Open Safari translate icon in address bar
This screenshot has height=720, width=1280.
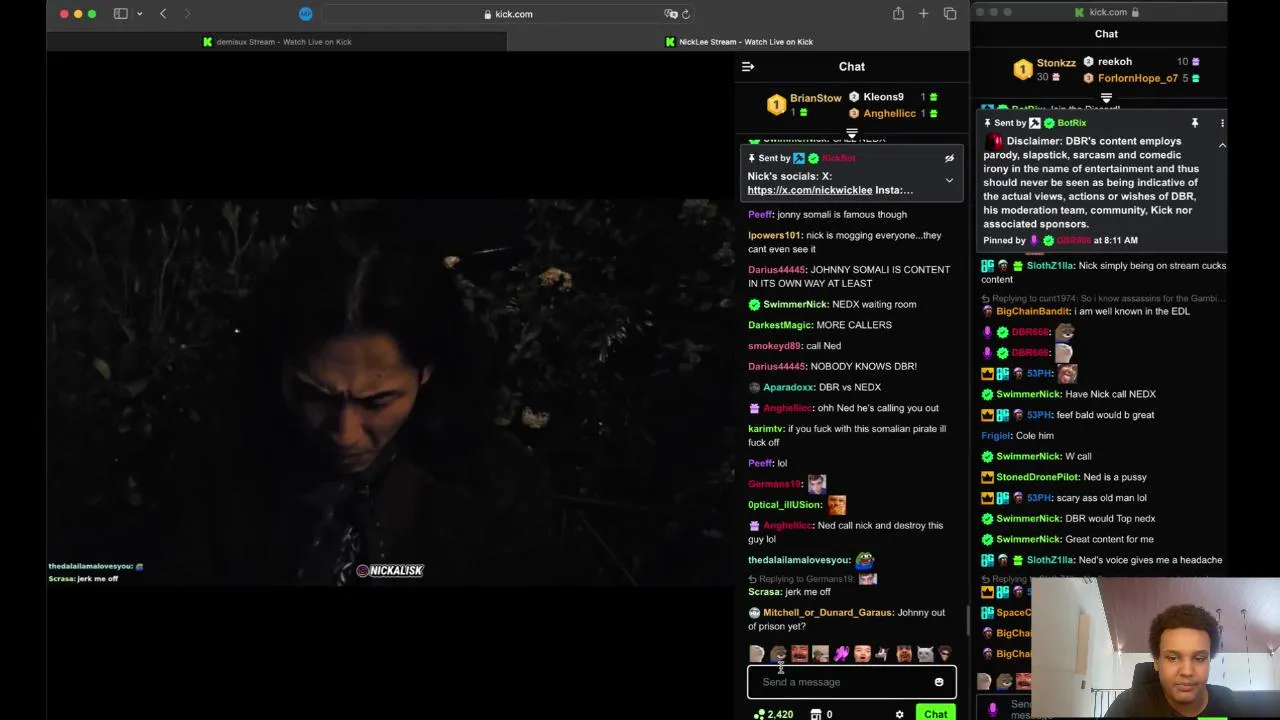670,14
